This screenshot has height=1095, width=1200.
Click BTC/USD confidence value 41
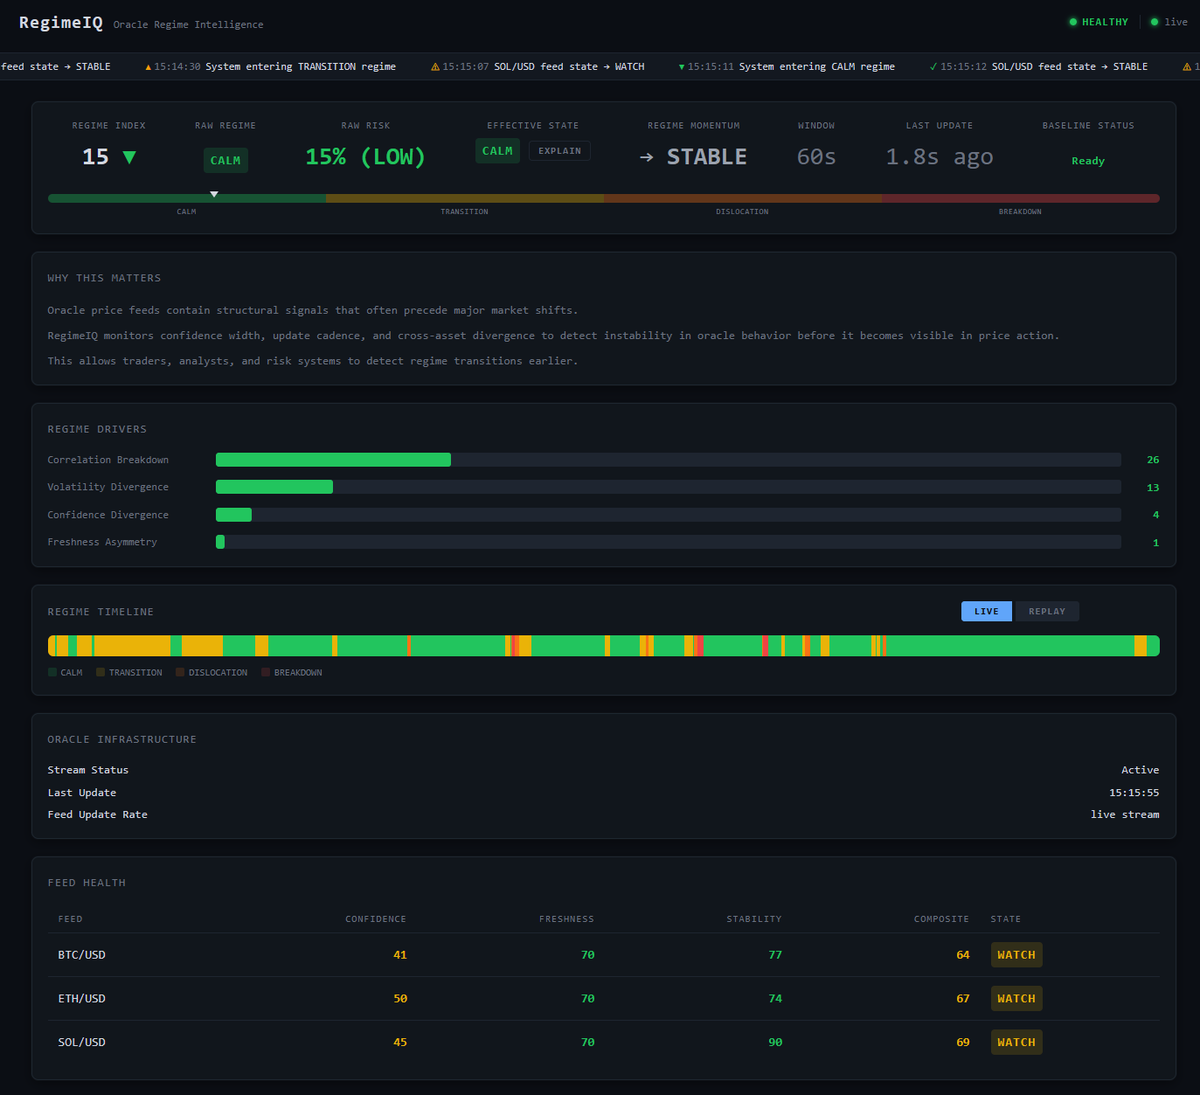tap(400, 955)
